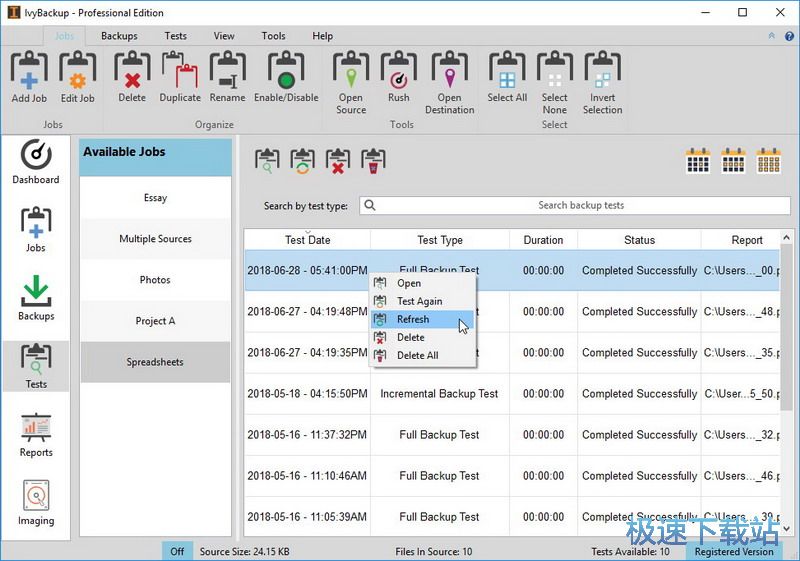Go to Reports in the left sidebar
This screenshot has height=561, width=800.
point(36,434)
